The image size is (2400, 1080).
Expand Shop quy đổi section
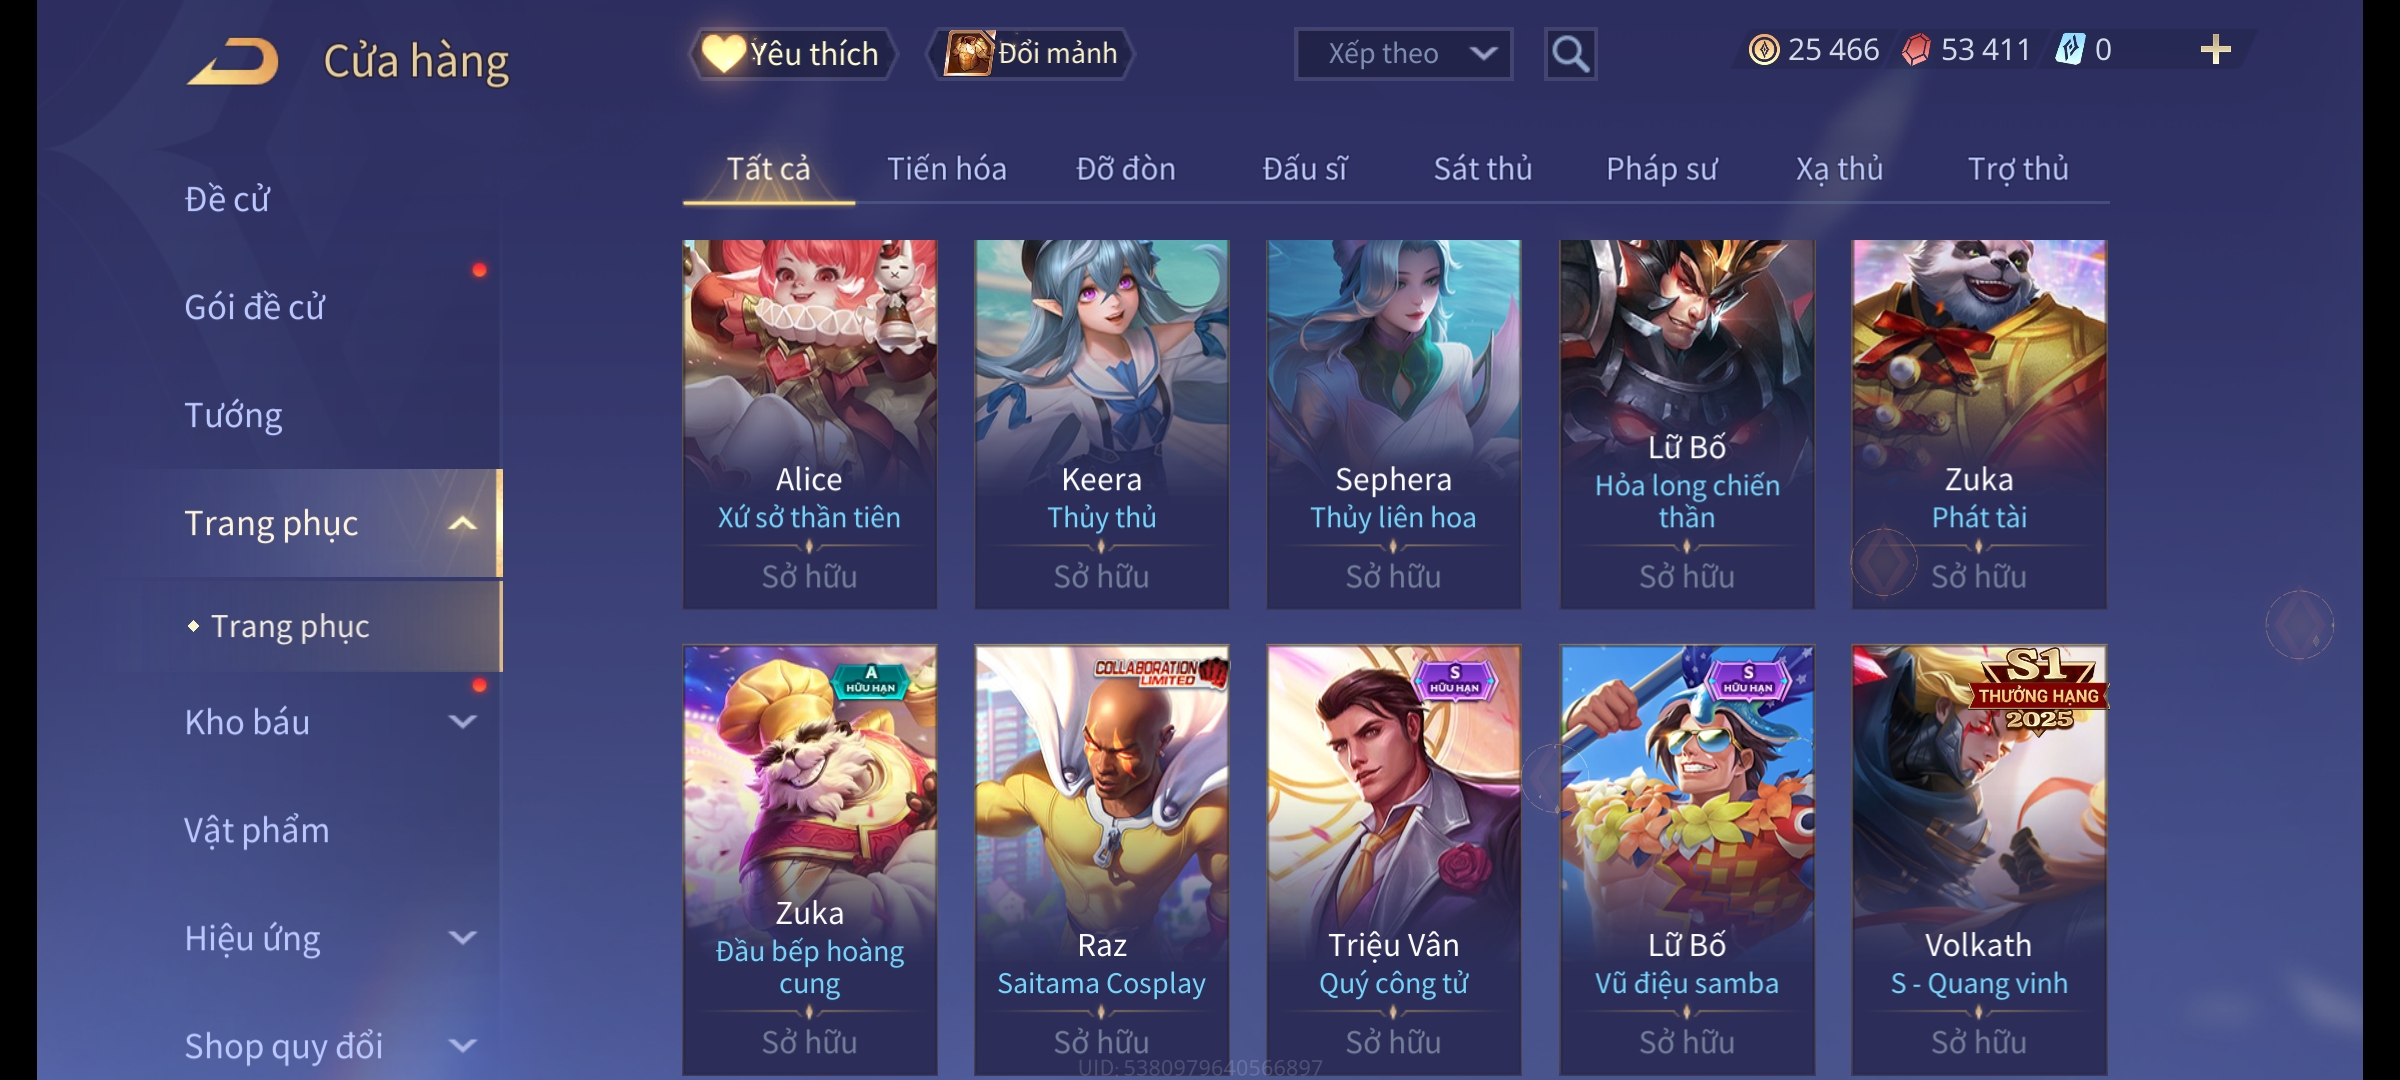pos(462,1046)
